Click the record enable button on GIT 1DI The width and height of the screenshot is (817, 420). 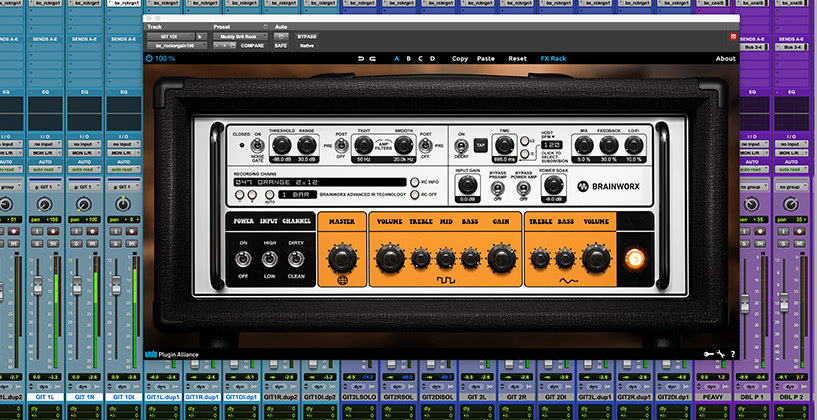(x=131, y=231)
